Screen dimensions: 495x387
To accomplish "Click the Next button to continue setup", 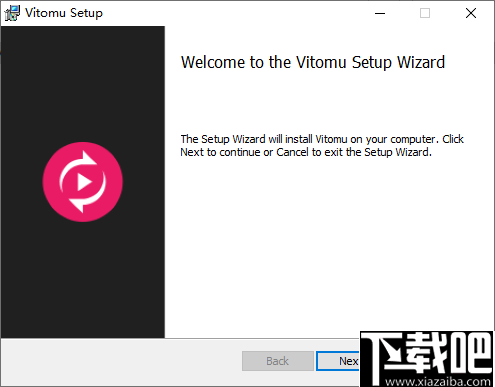I will tap(338, 361).
